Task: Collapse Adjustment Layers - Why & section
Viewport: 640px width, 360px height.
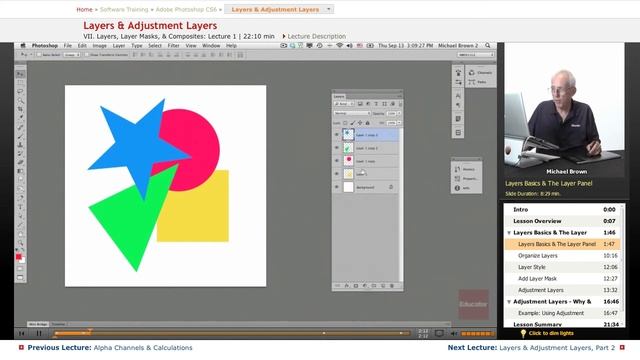Action: coord(509,302)
